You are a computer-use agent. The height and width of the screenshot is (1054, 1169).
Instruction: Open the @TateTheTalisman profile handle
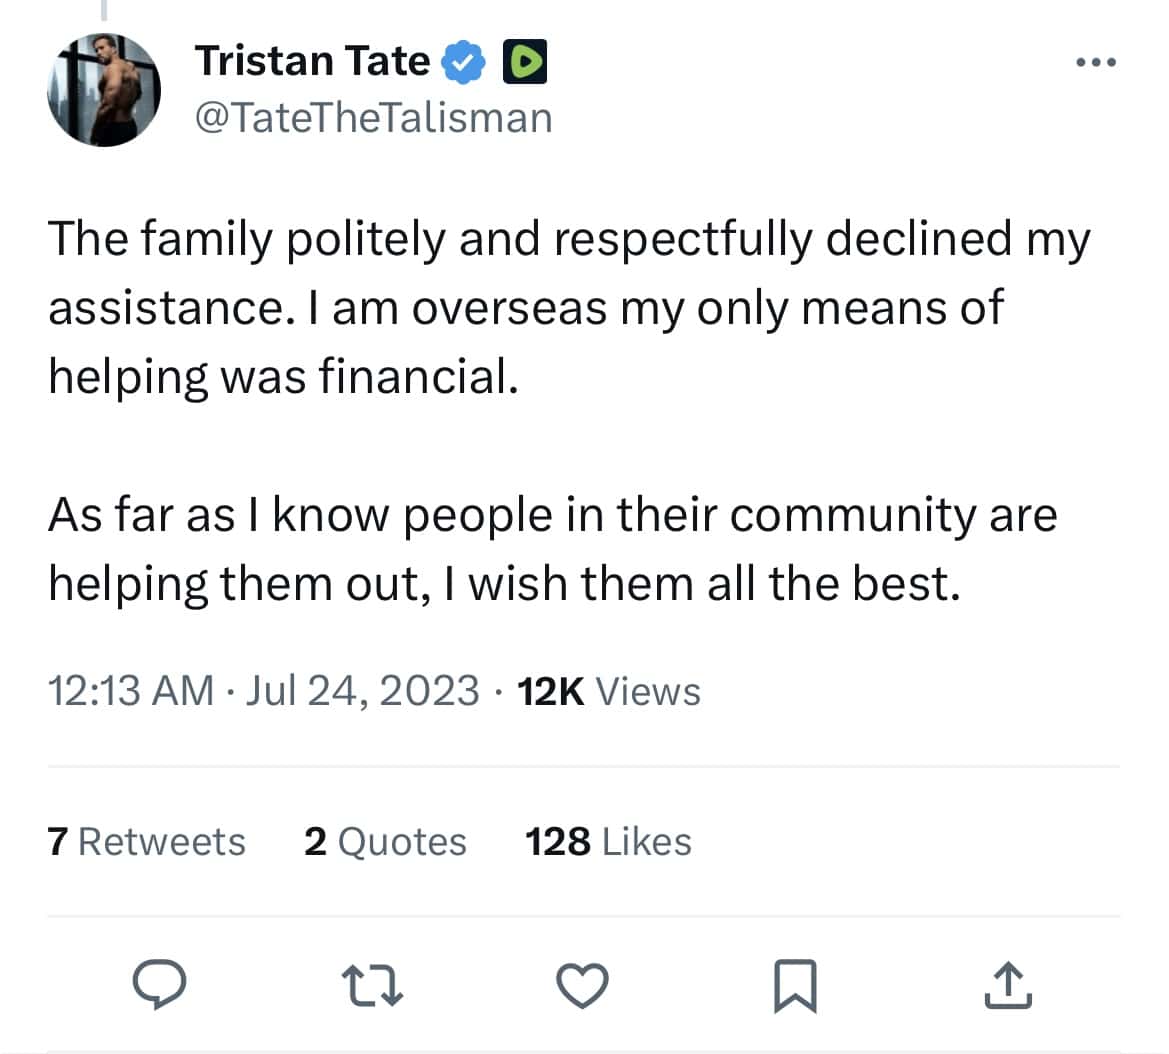375,117
